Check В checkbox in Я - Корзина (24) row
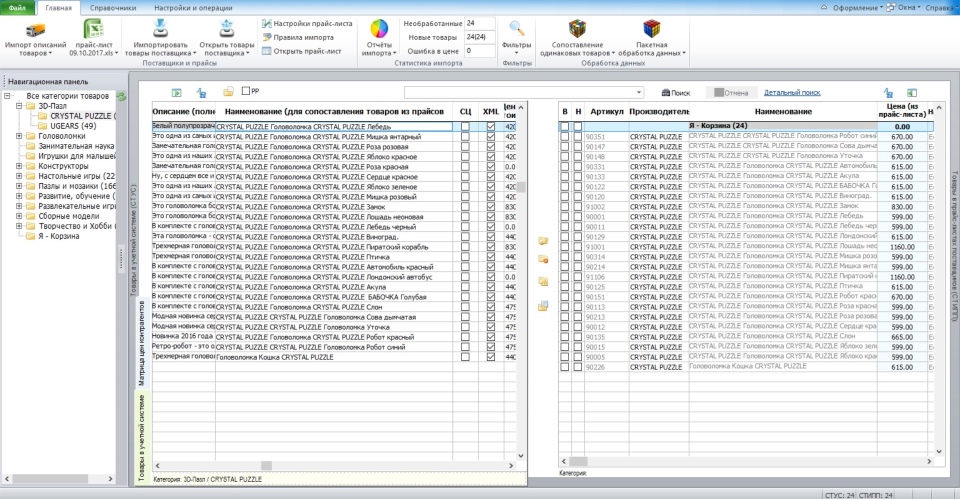Image resolution: width=960 pixels, height=499 pixels. (x=564, y=127)
